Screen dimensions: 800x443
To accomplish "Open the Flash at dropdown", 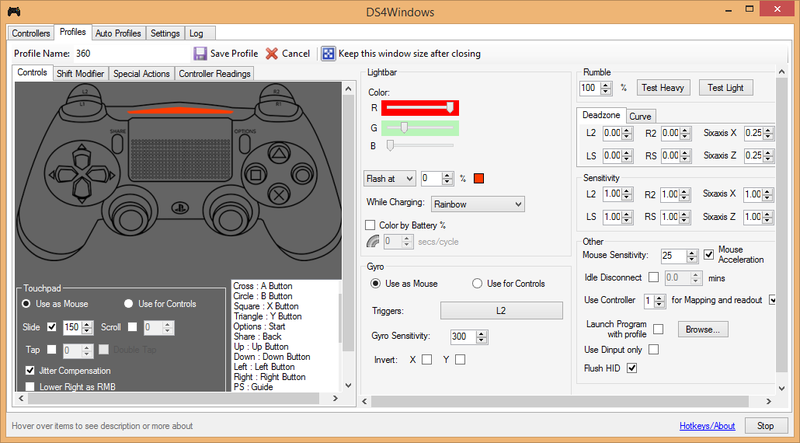I will [390, 179].
